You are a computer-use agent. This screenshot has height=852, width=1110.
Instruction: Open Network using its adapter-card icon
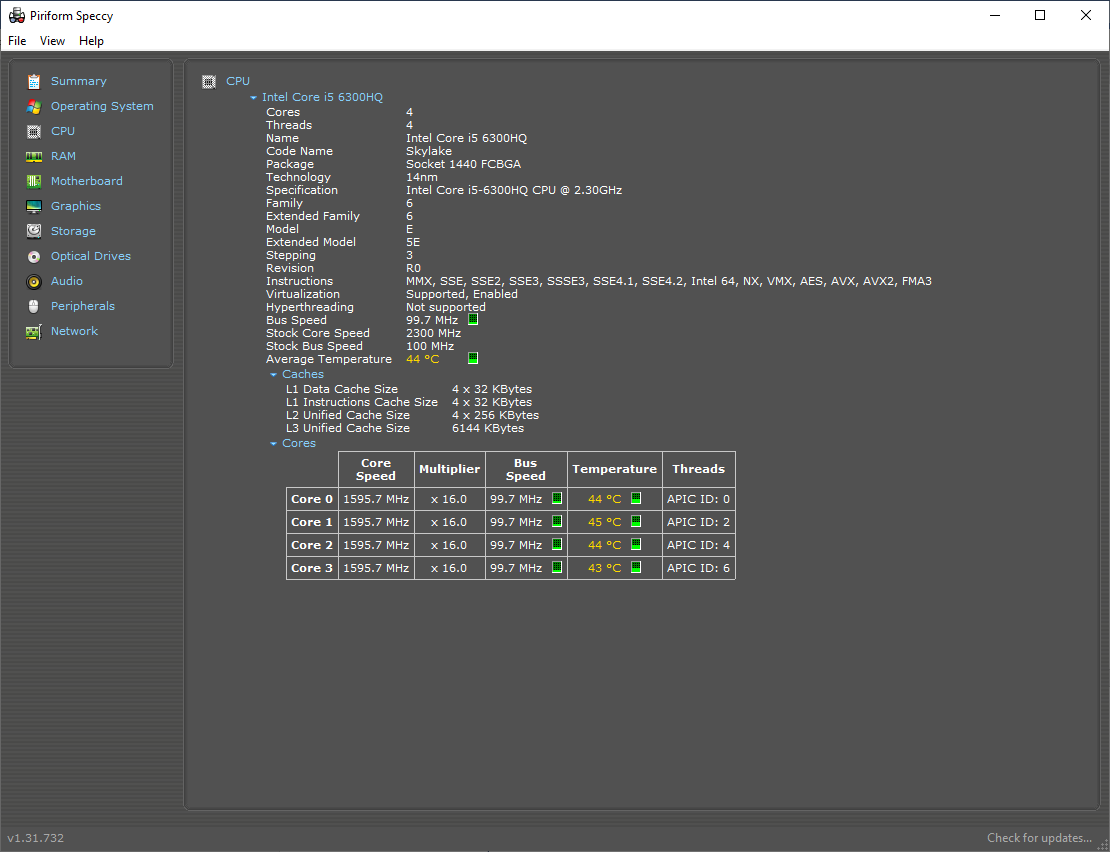click(x=34, y=331)
